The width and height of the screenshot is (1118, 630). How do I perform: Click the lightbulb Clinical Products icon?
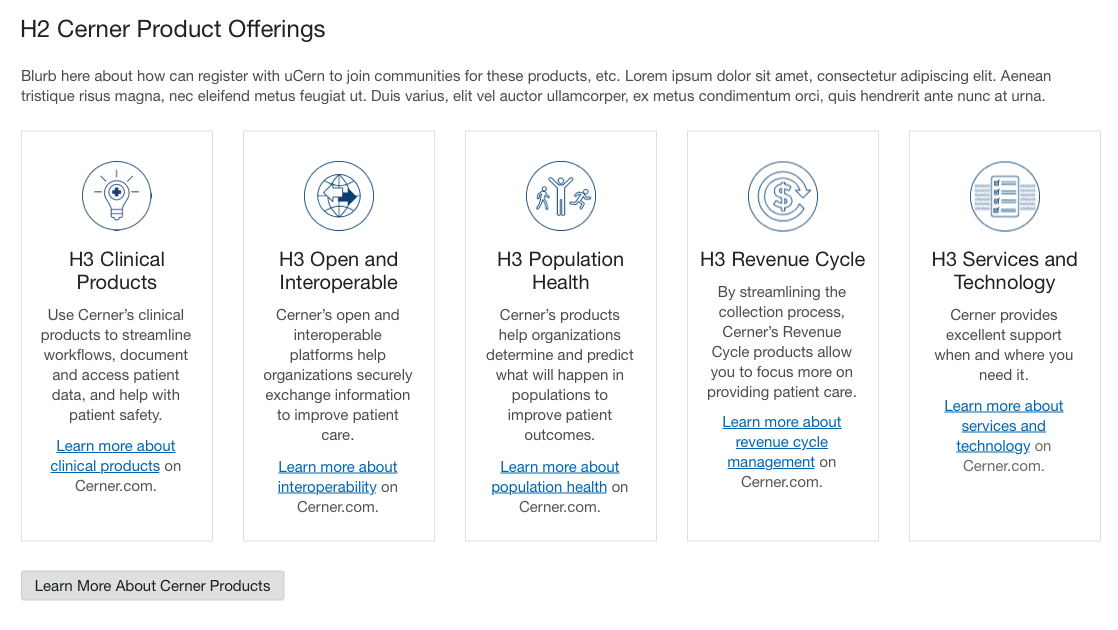tap(117, 196)
